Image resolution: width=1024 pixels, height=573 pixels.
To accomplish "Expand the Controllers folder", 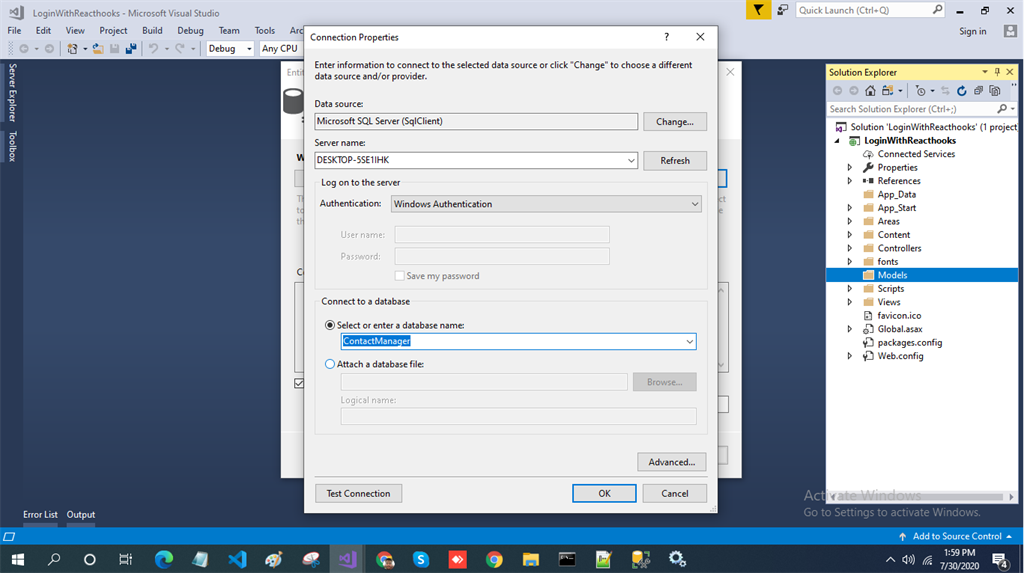I will tap(850, 248).
